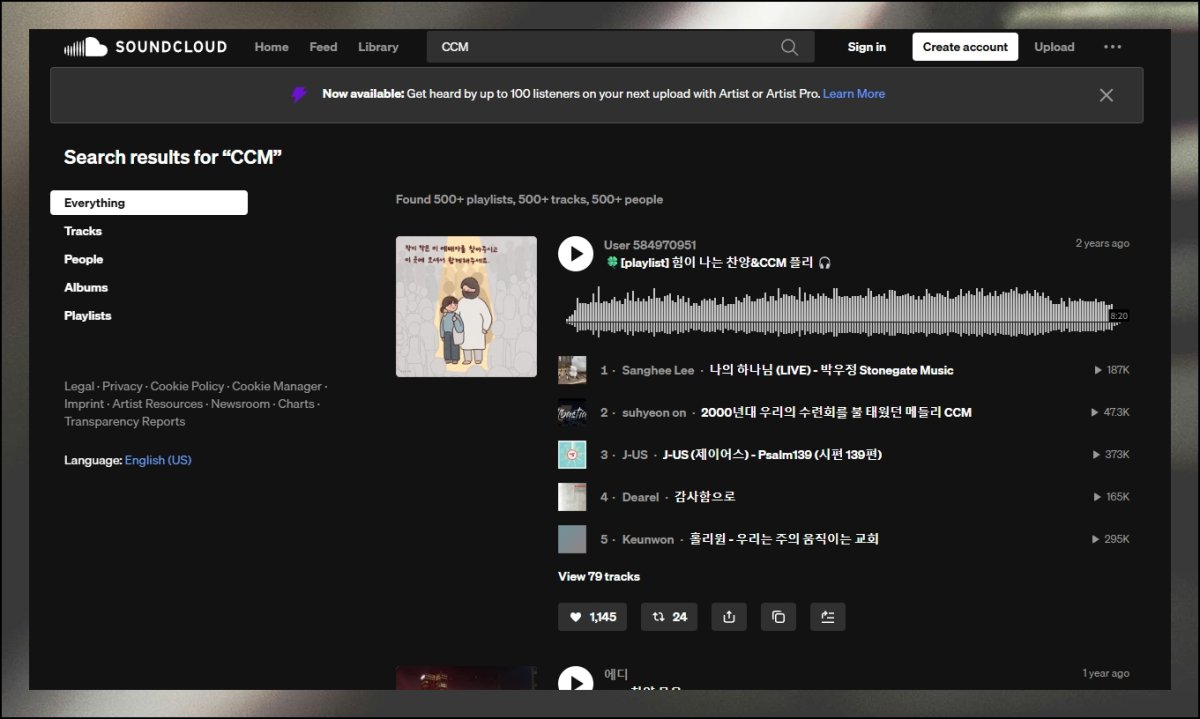Open the three-dots more menu
The width and height of the screenshot is (1200, 719).
pos(1112,47)
